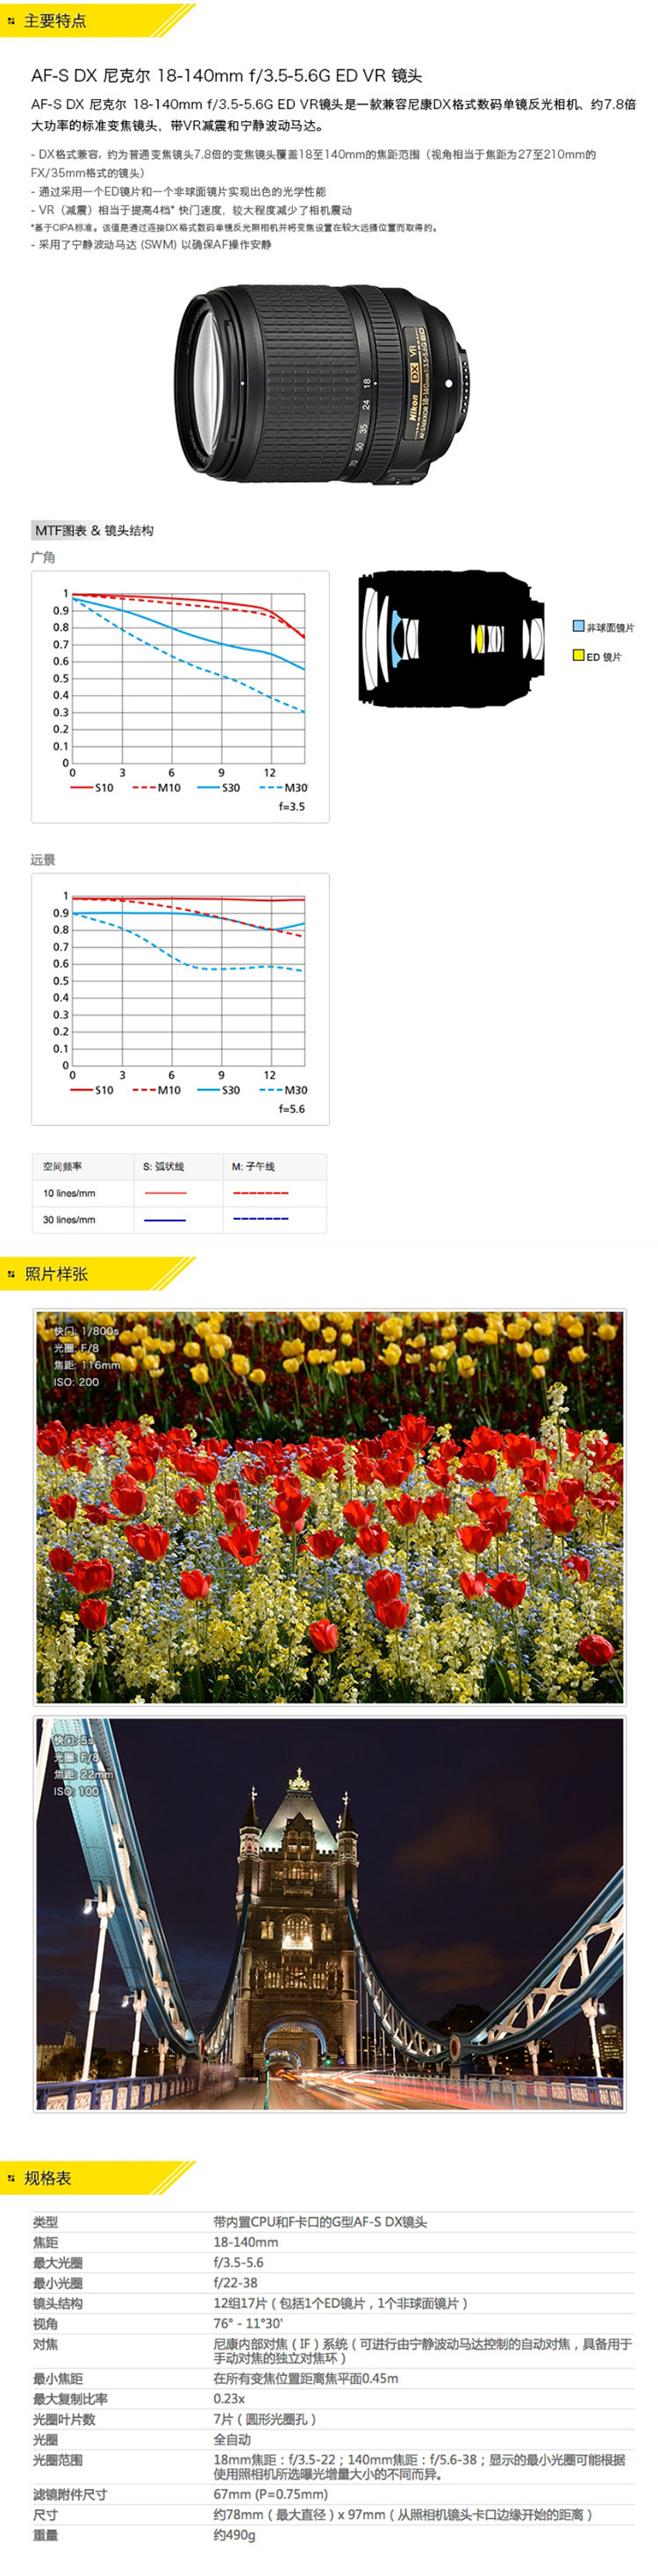658x2576 pixels.
Task: Click the spec value f/3.5-5.6
Action: click(239, 2262)
